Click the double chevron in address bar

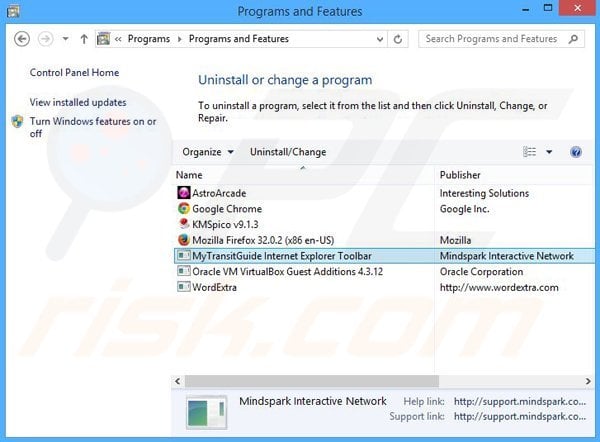(118, 39)
